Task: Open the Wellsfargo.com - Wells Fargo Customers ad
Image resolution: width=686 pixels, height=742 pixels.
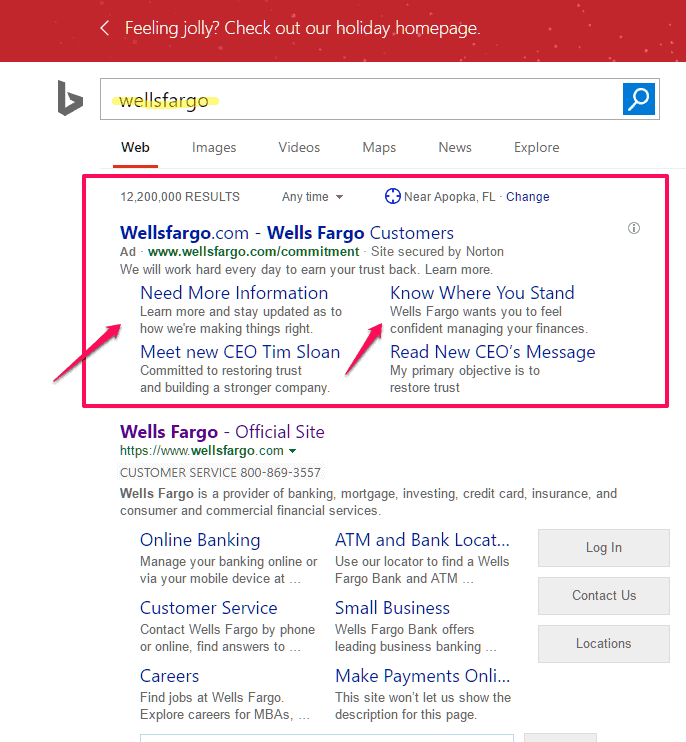Action: pos(287,233)
